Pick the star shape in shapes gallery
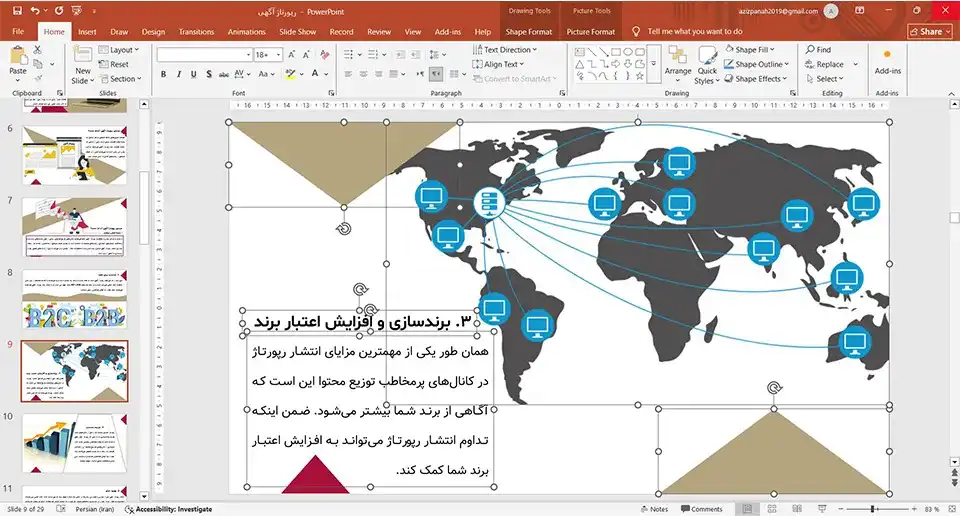The width and height of the screenshot is (960, 516). pyautogui.click(x=640, y=76)
